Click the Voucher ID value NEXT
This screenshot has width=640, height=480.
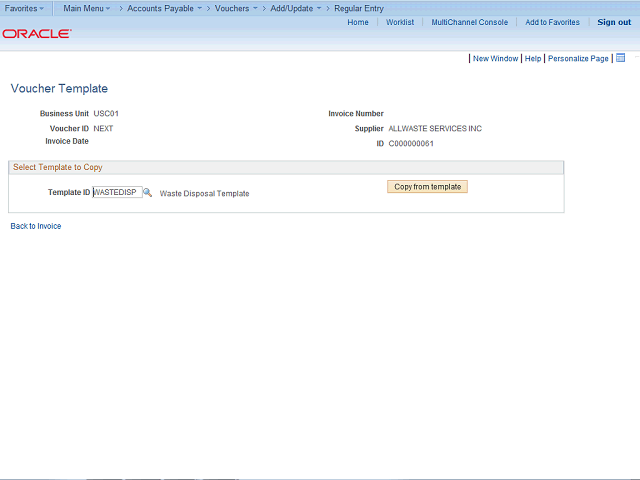[x=103, y=129]
